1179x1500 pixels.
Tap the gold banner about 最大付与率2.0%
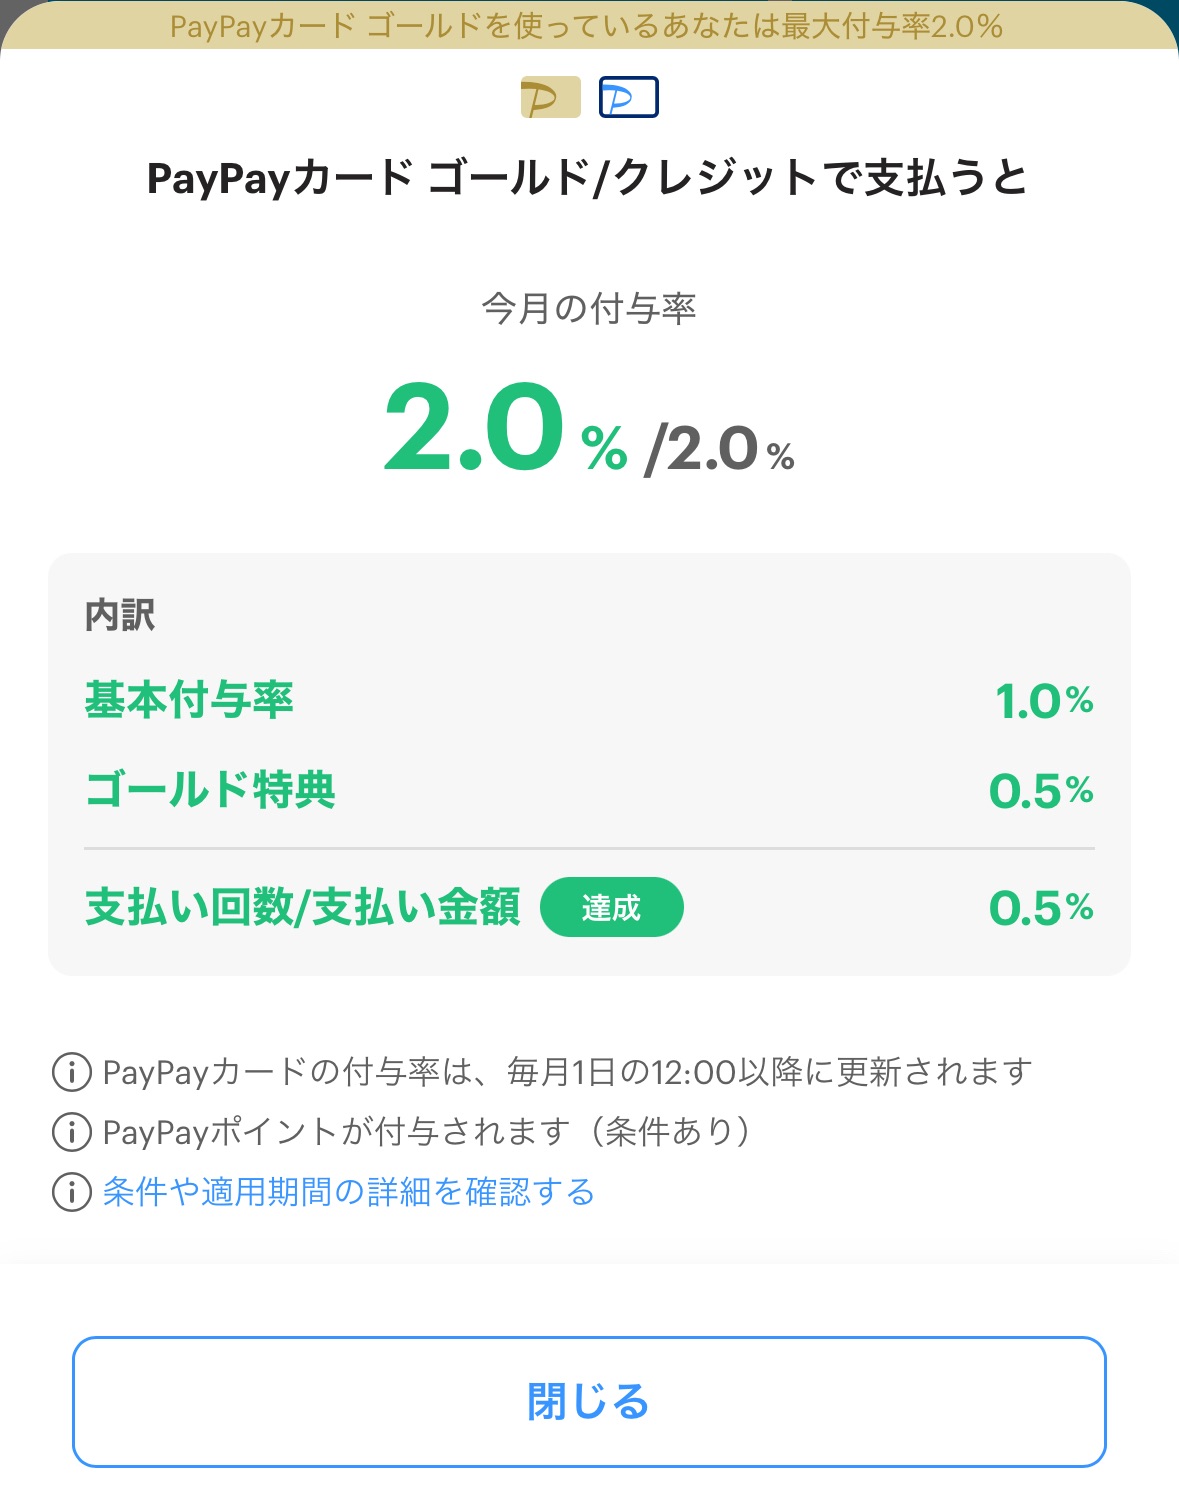[587, 26]
